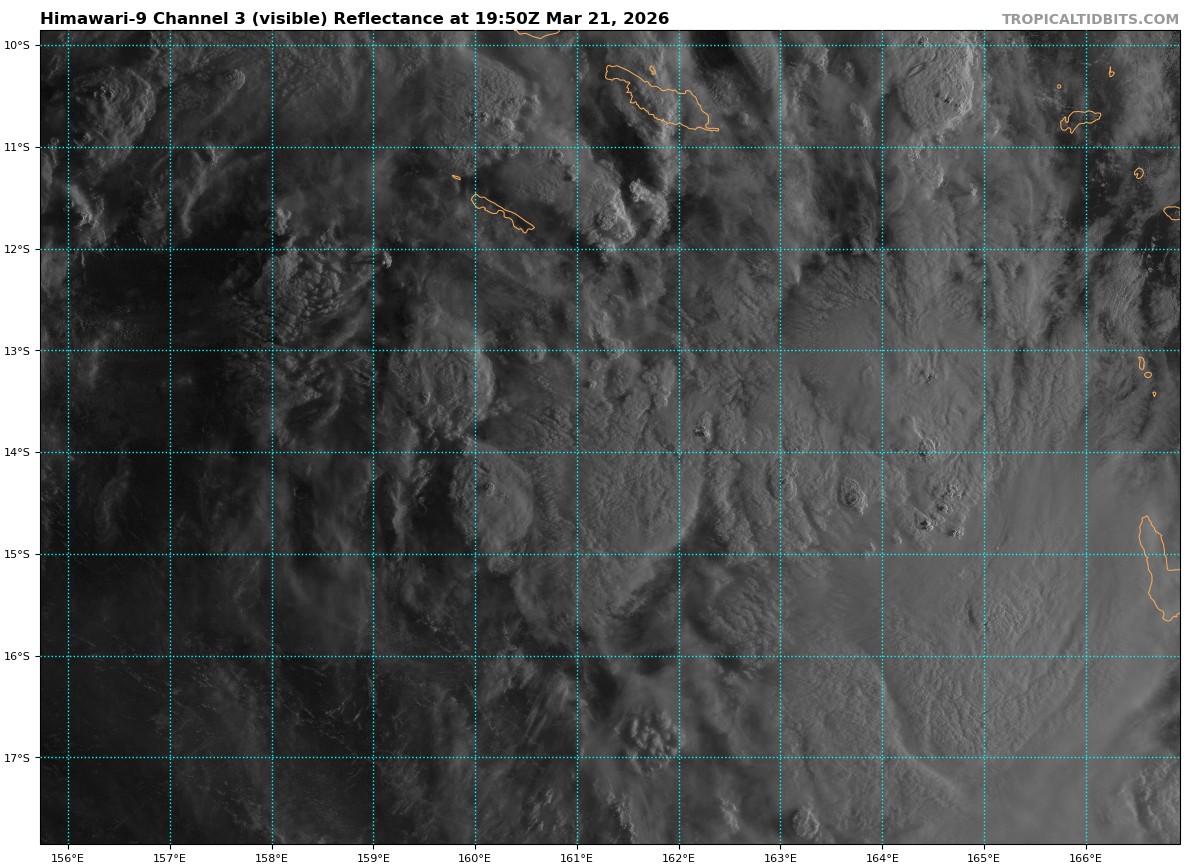Image resolution: width=1200 pixels, height=867 pixels.
Task: Click the tiny island outline near 159.8°E, 11.3°S
Action: coord(456,177)
